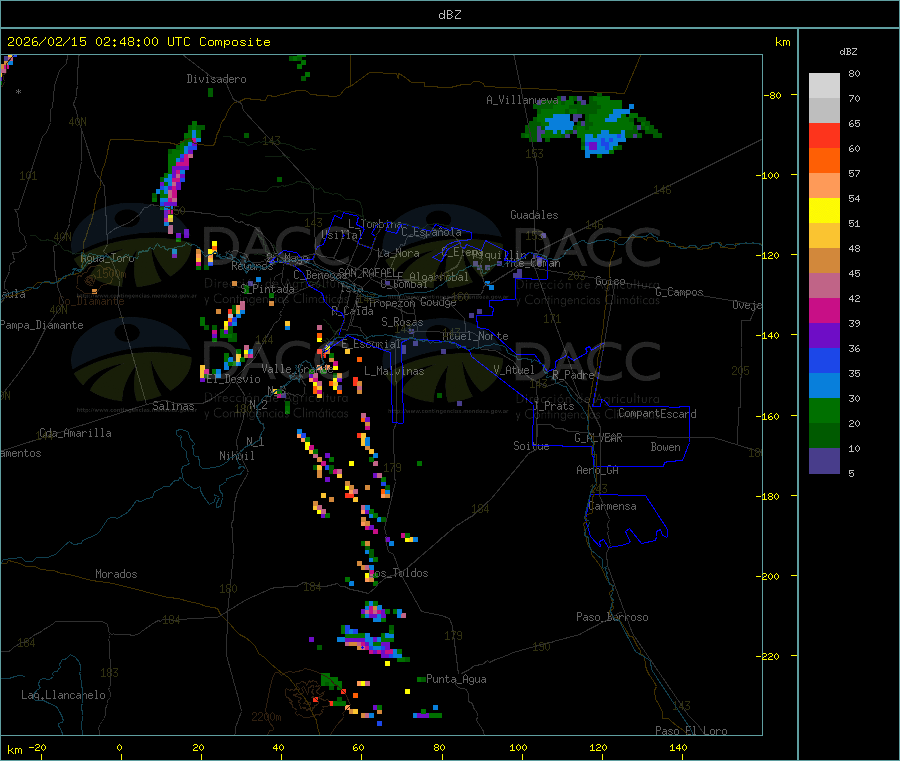
Task: Click the Agua_Toro map label
Action: click(107, 258)
